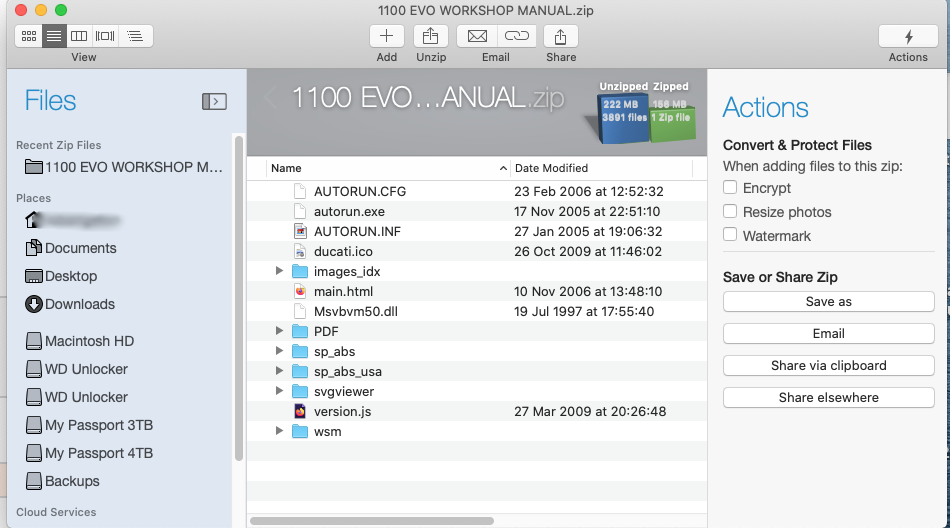Enable the Watermark checkbox
The width and height of the screenshot is (950, 528).
[x=730, y=235]
